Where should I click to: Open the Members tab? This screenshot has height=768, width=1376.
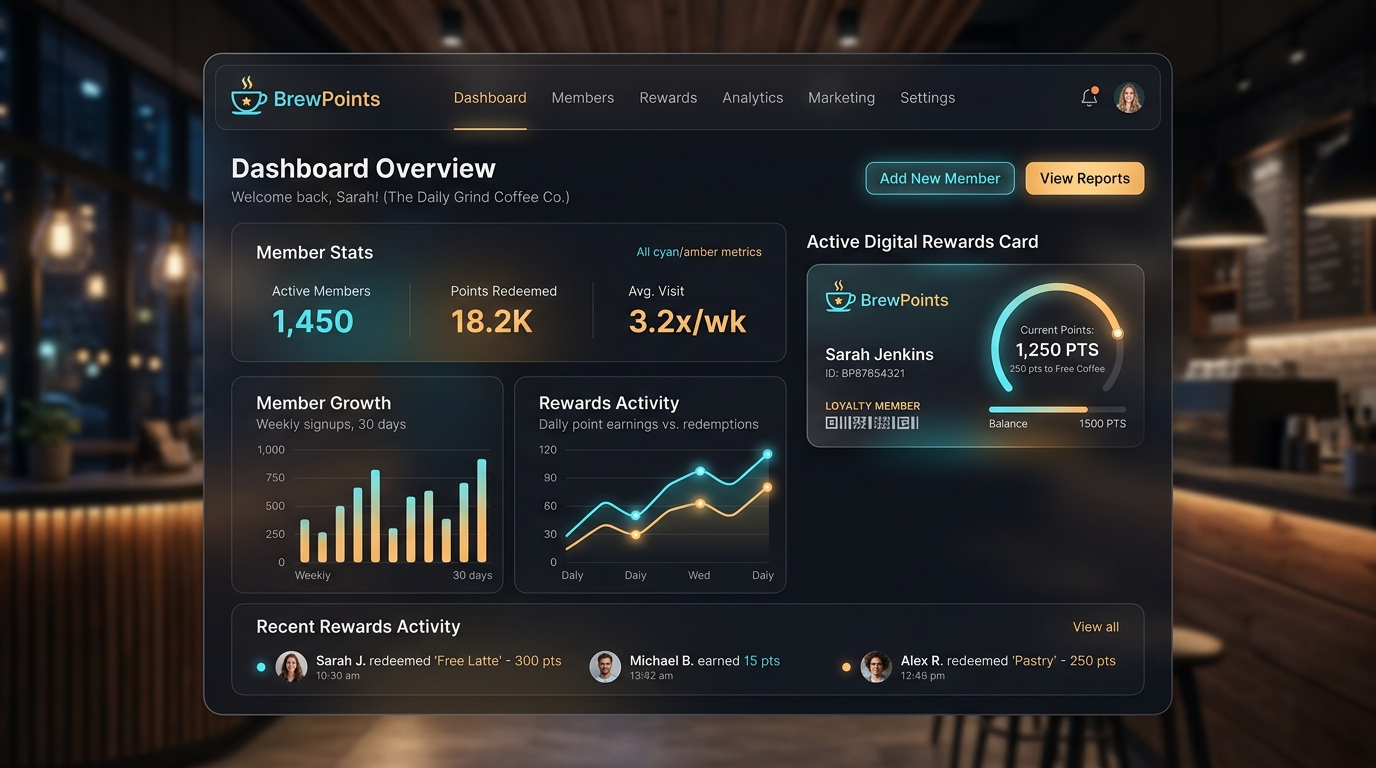pyautogui.click(x=583, y=98)
